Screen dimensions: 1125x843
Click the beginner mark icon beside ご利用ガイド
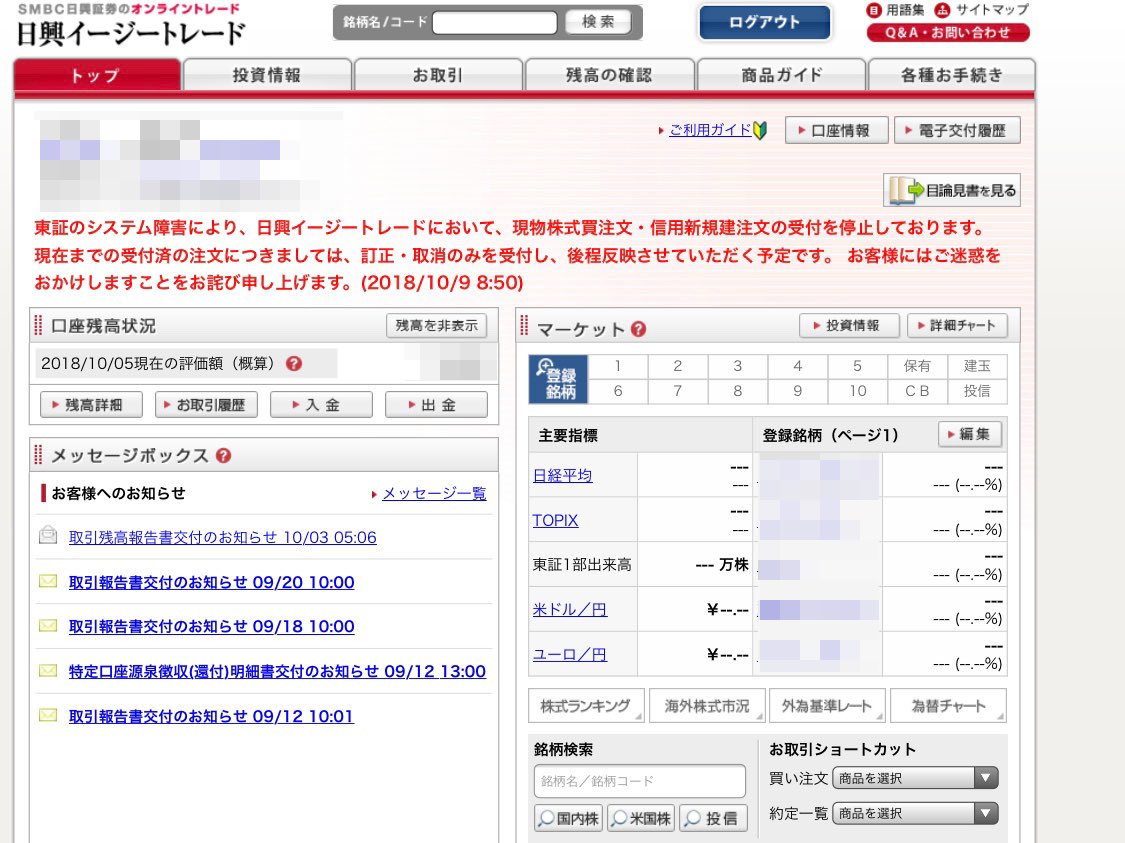pos(760,130)
